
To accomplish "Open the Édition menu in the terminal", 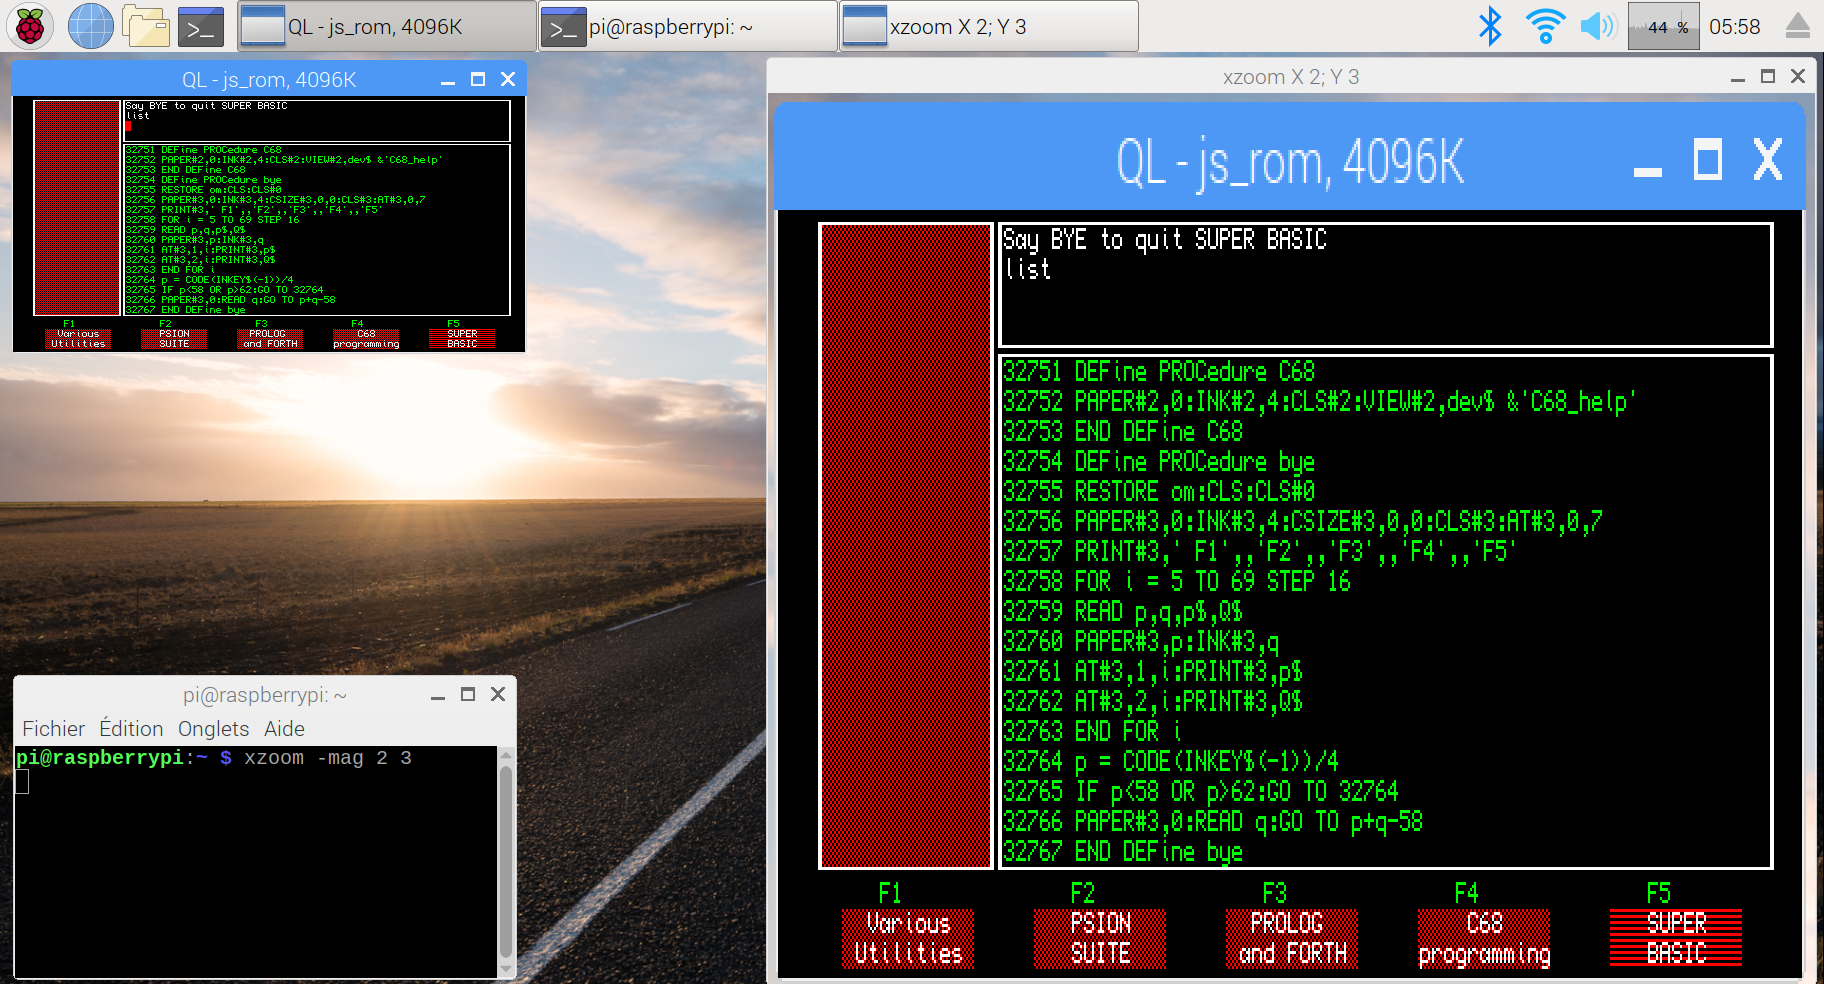I will click(x=131, y=729).
